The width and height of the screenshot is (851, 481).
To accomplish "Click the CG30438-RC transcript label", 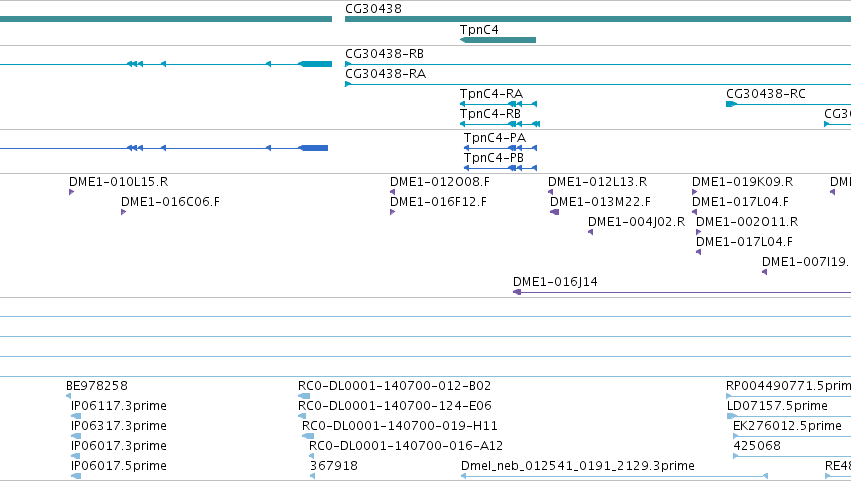I will pyautogui.click(x=766, y=94).
